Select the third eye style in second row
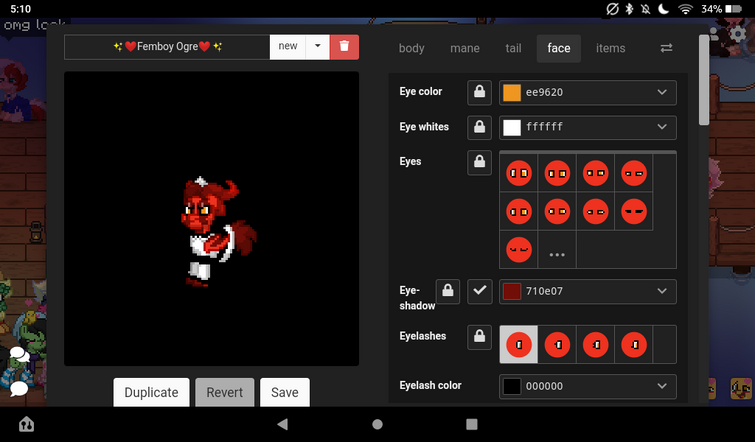The height and width of the screenshot is (442, 755). click(596, 211)
